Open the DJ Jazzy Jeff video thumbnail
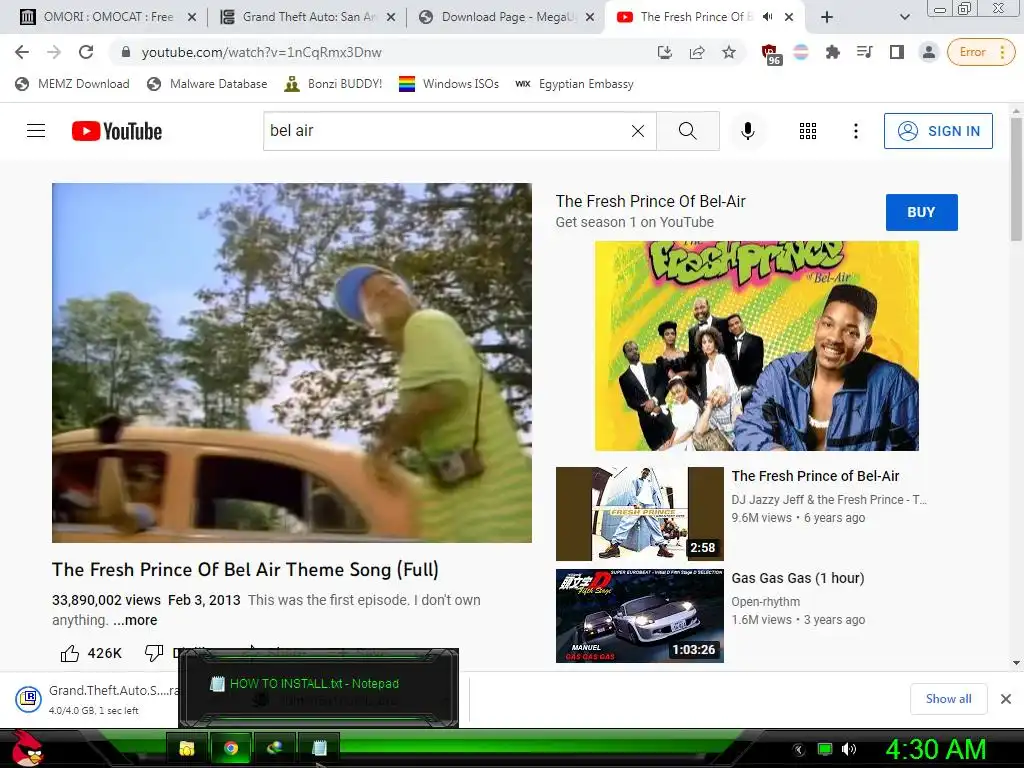The image size is (1024, 768). (x=639, y=514)
